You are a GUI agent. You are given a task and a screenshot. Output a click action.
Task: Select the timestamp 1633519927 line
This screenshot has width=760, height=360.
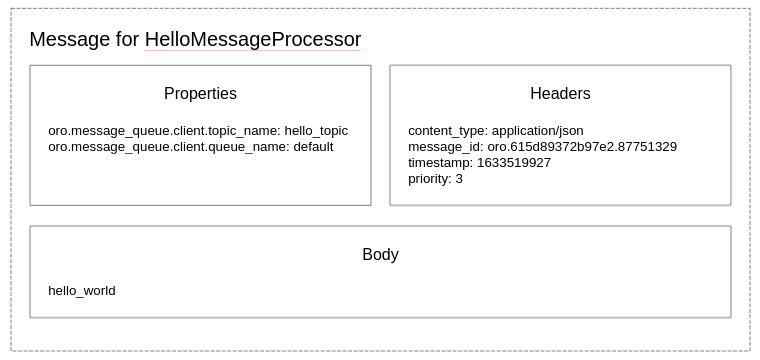point(479,163)
